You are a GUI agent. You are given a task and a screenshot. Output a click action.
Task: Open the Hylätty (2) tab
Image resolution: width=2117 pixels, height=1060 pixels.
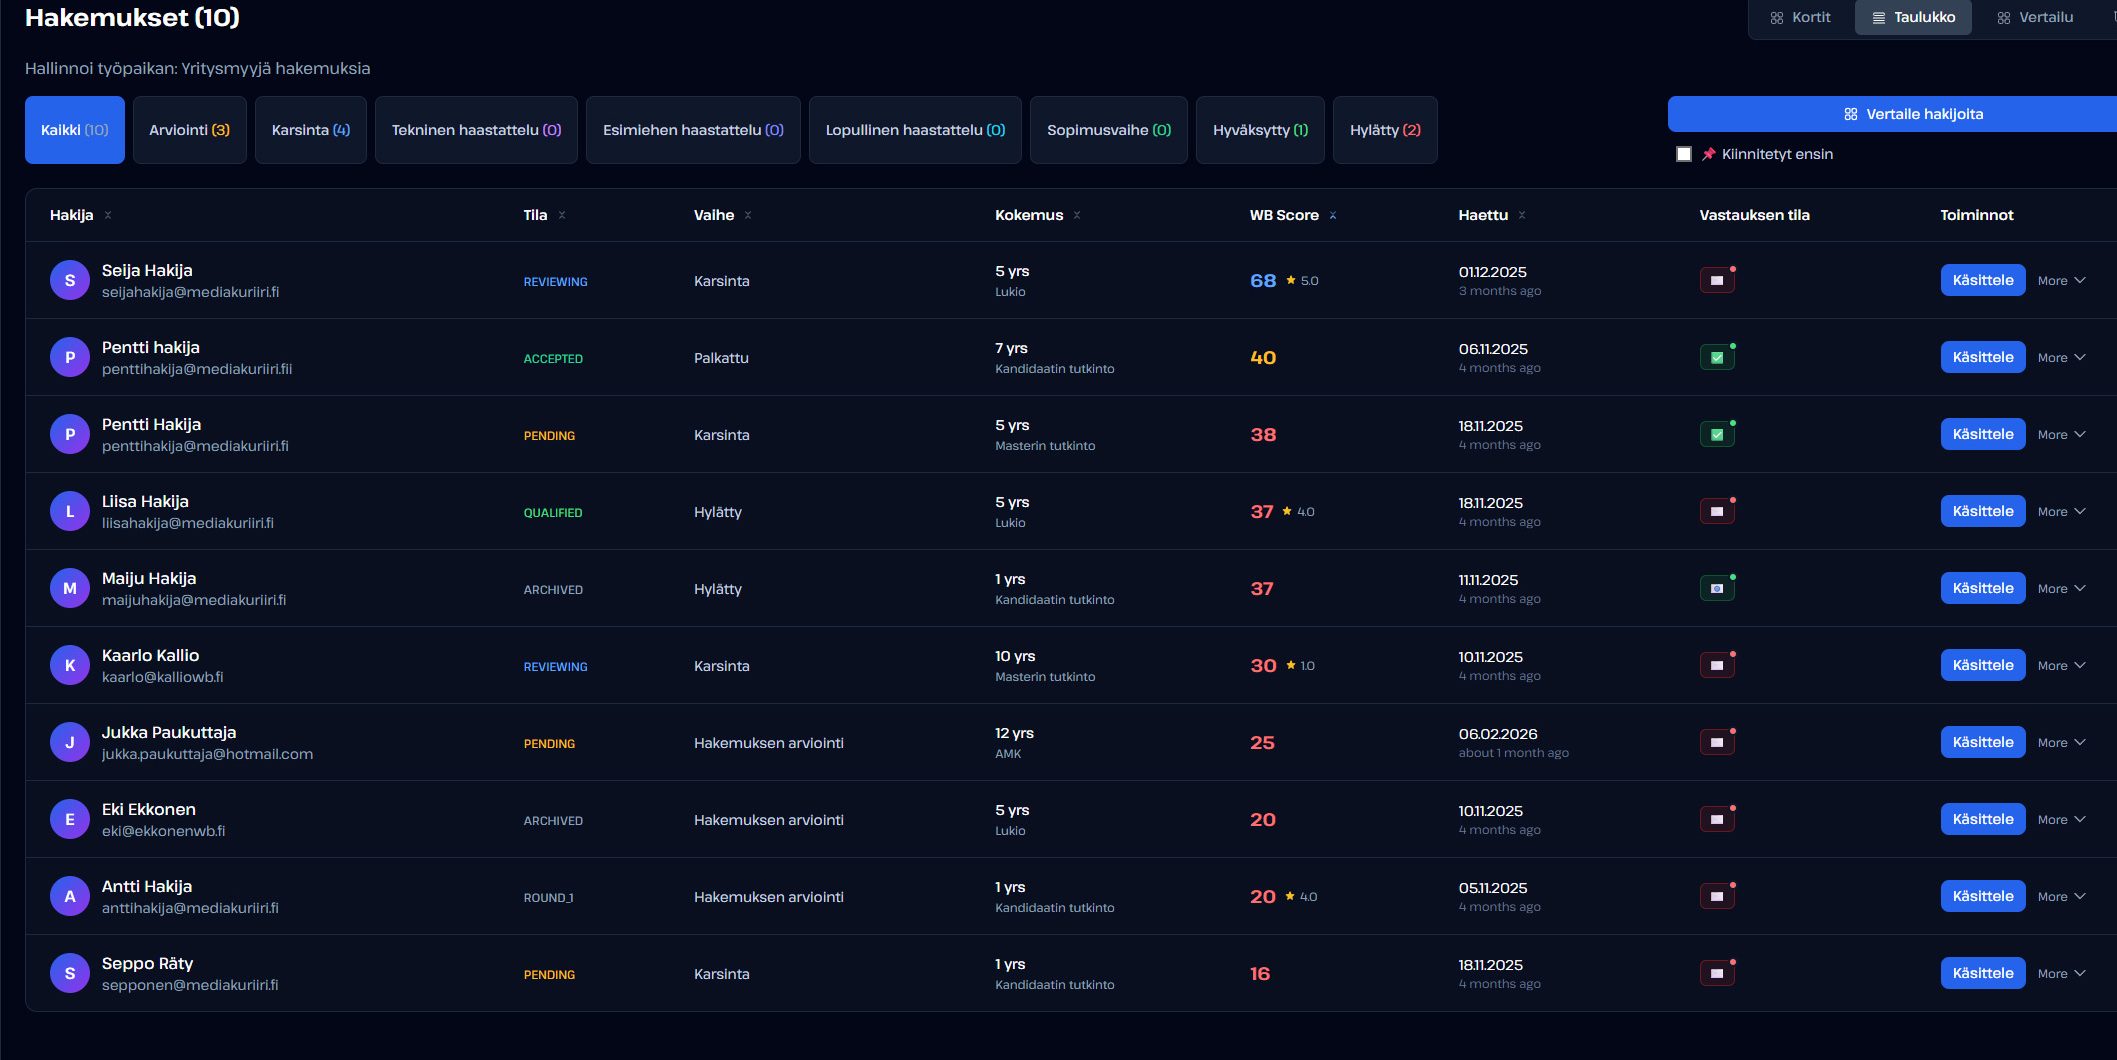[1384, 130]
